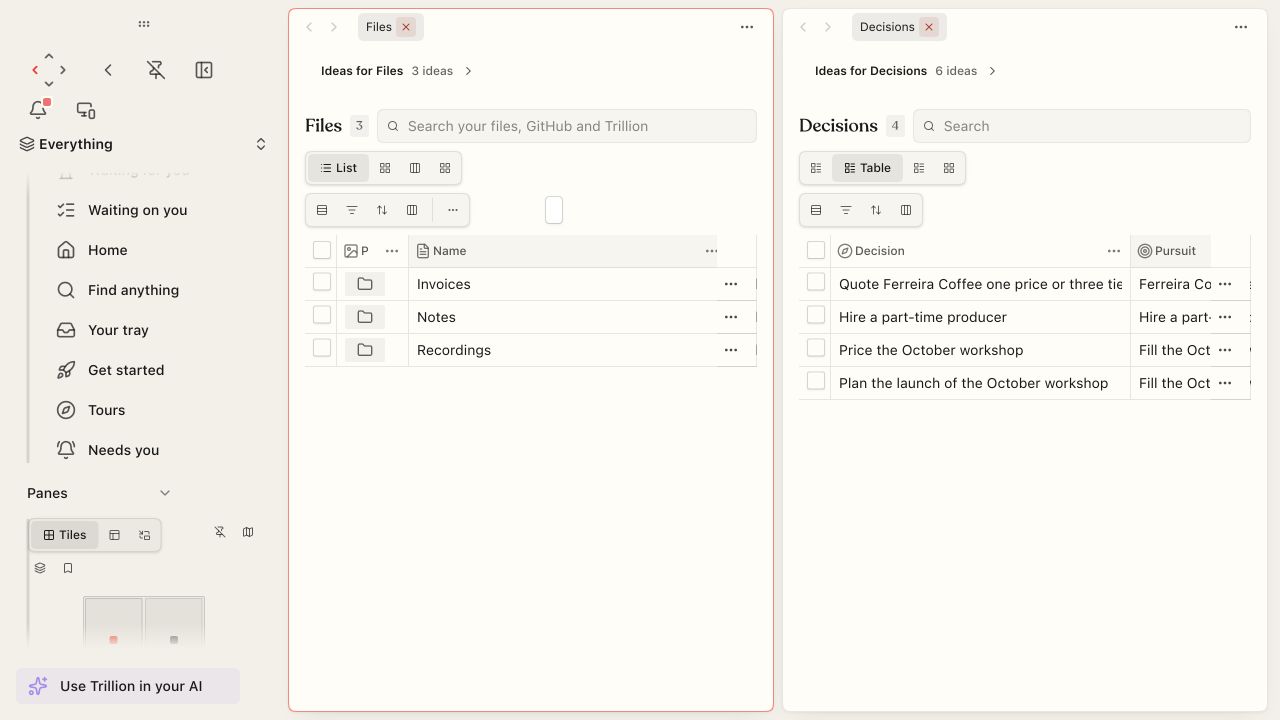Open the notifications bell in the sidebar
1280x720 pixels.
pyautogui.click(x=39, y=110)
